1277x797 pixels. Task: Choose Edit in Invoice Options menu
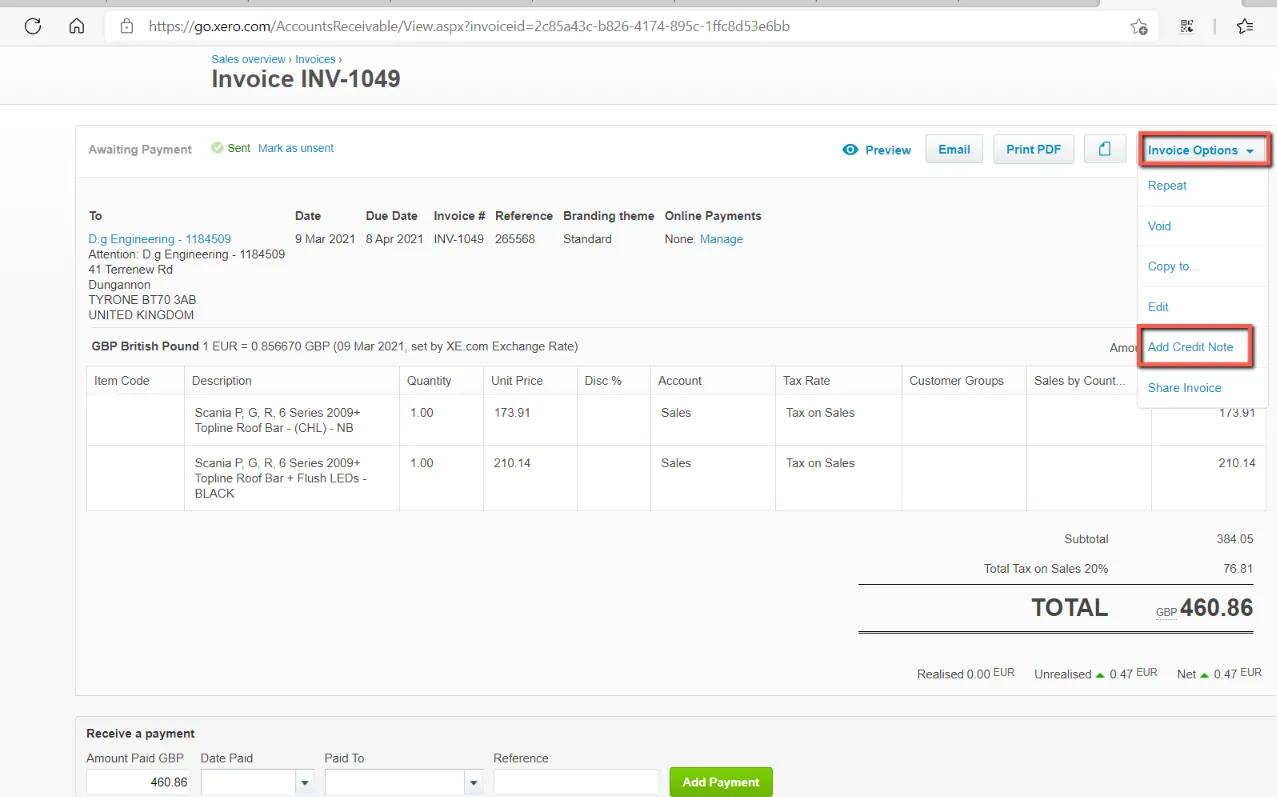pyautogui.click(x=1158, y=307)
